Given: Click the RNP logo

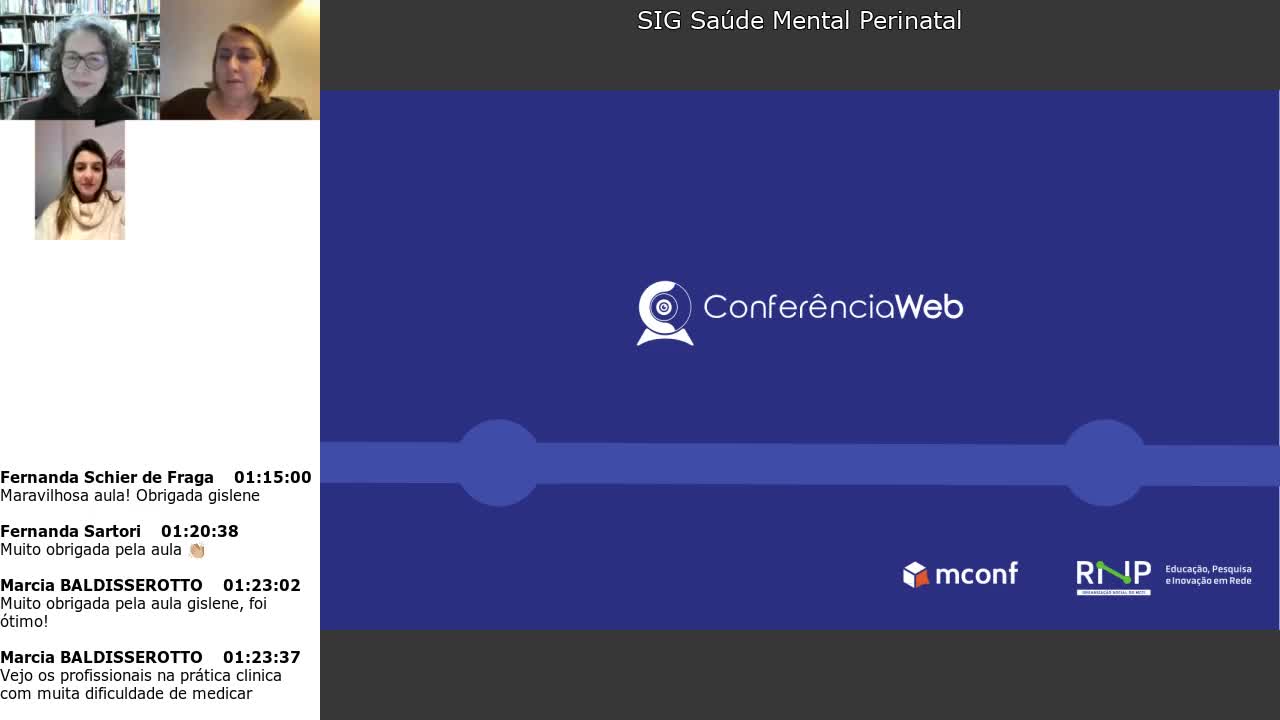Looking at the screenshot, I should [x=1113, y=577].
